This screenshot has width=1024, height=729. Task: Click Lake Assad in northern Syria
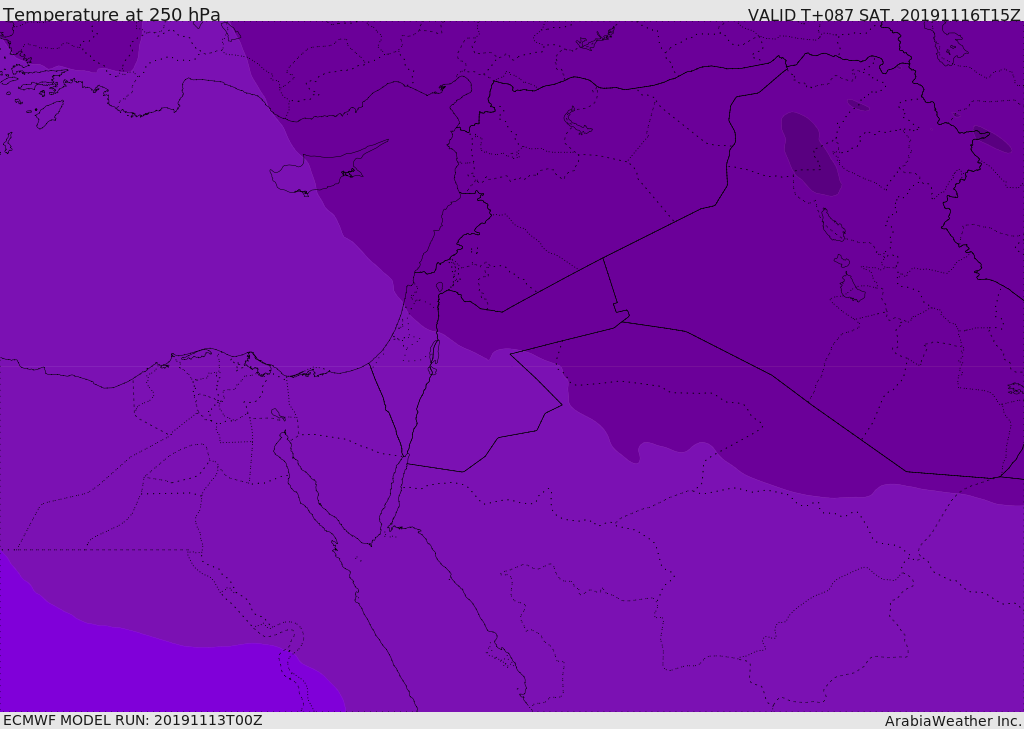(577, 121)
